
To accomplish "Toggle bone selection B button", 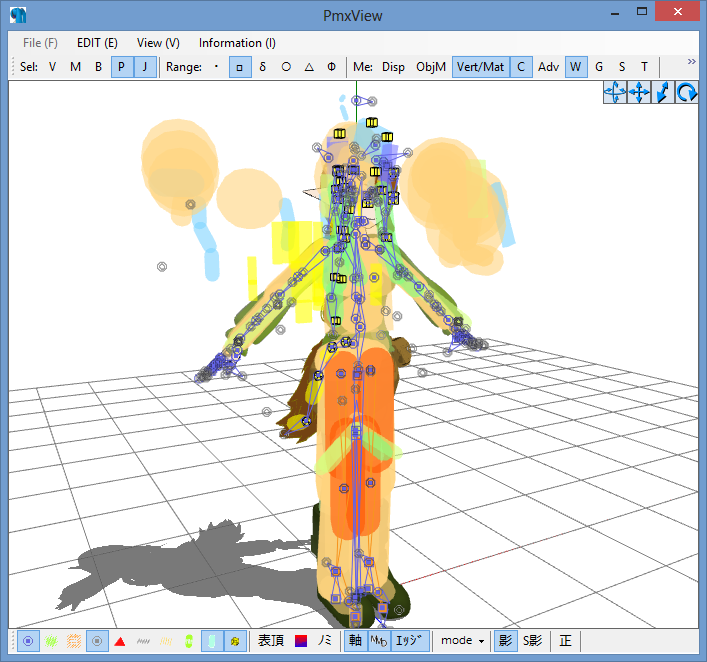I will 98,67.
